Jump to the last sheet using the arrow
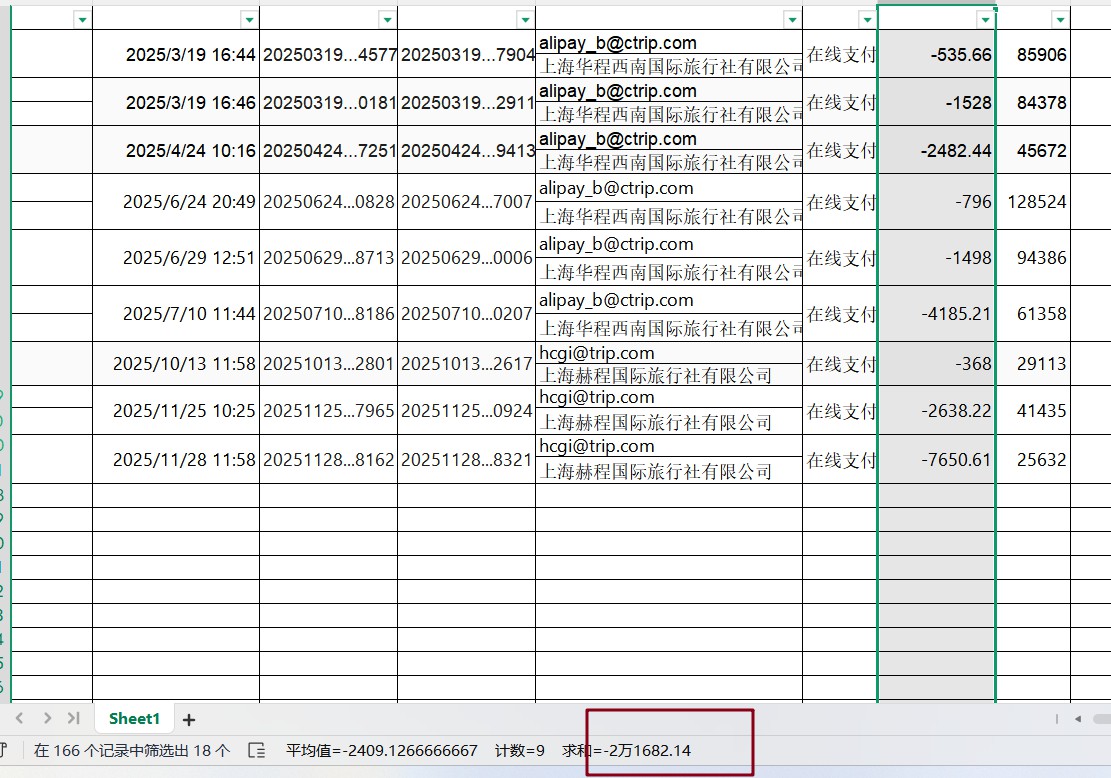1111x778 pixels. 73,718
